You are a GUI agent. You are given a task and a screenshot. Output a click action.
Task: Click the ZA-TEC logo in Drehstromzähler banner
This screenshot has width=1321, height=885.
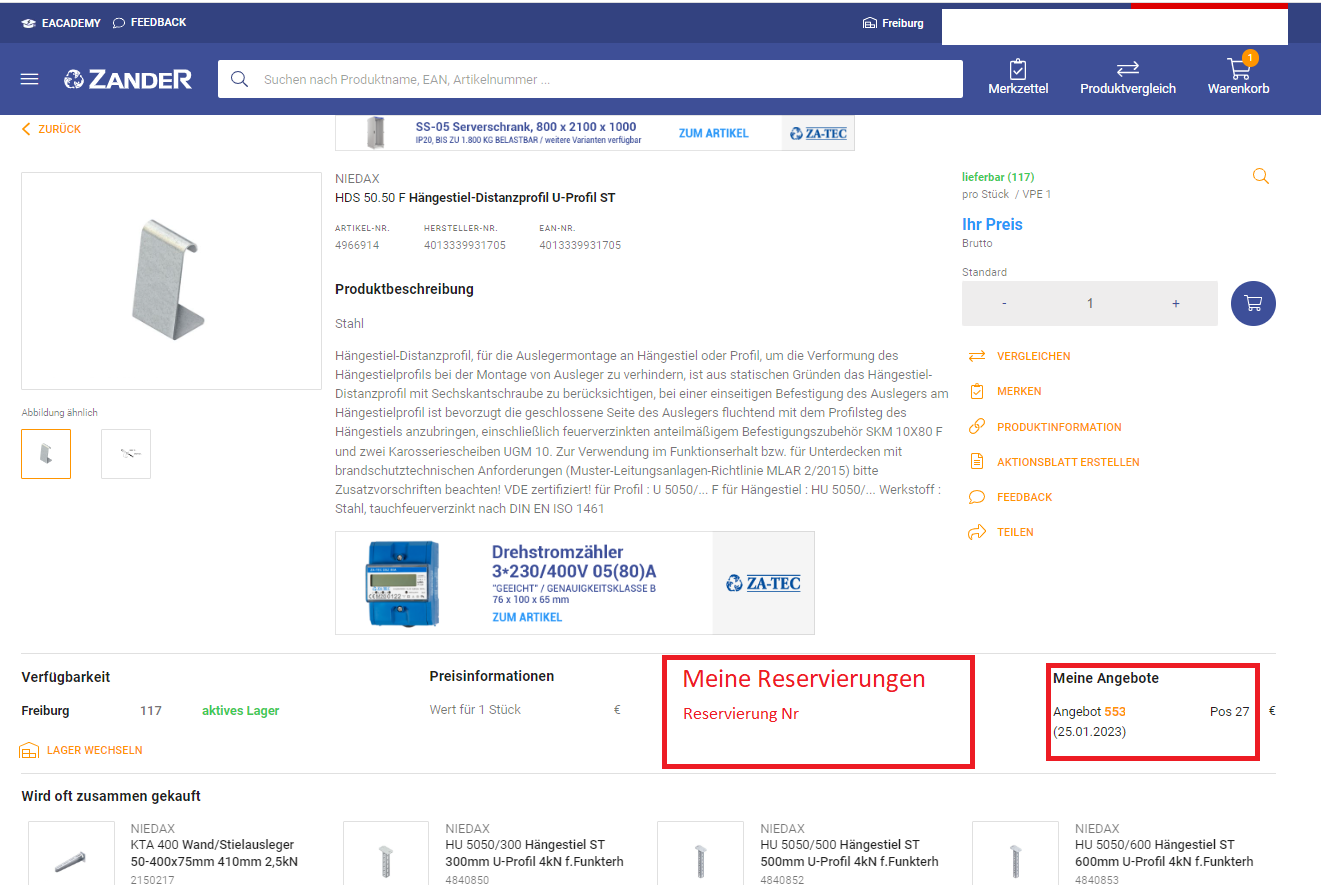(763, 583)
